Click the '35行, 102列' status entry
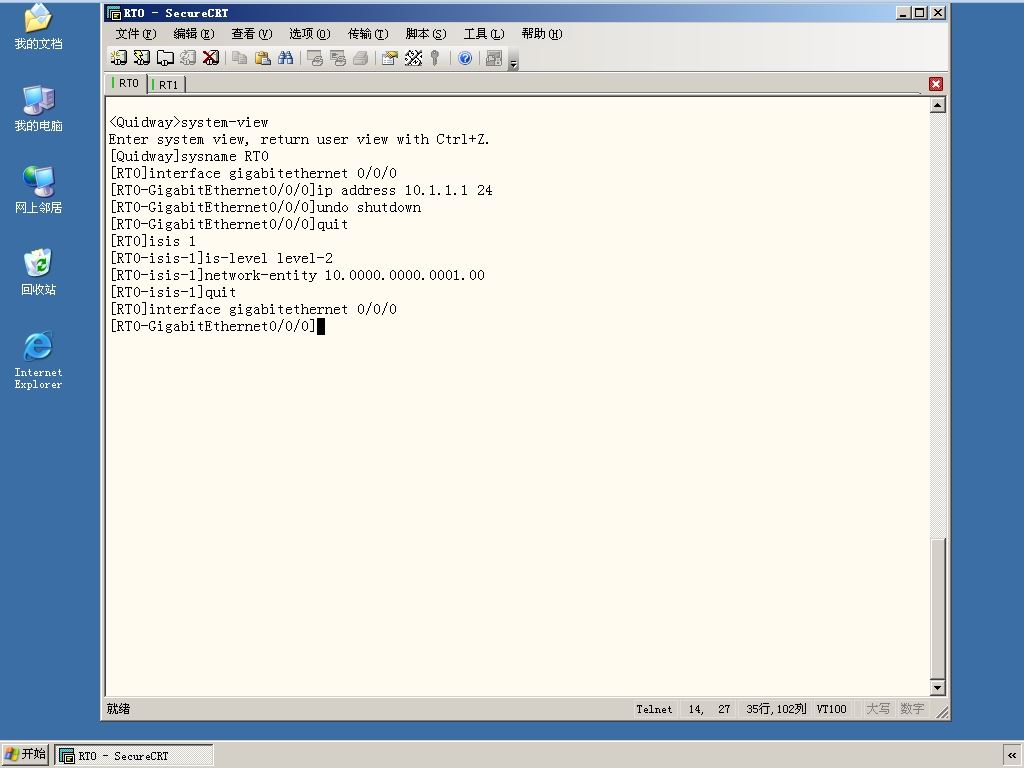This screenshot has height=768, width=1024. pos(776,709)
